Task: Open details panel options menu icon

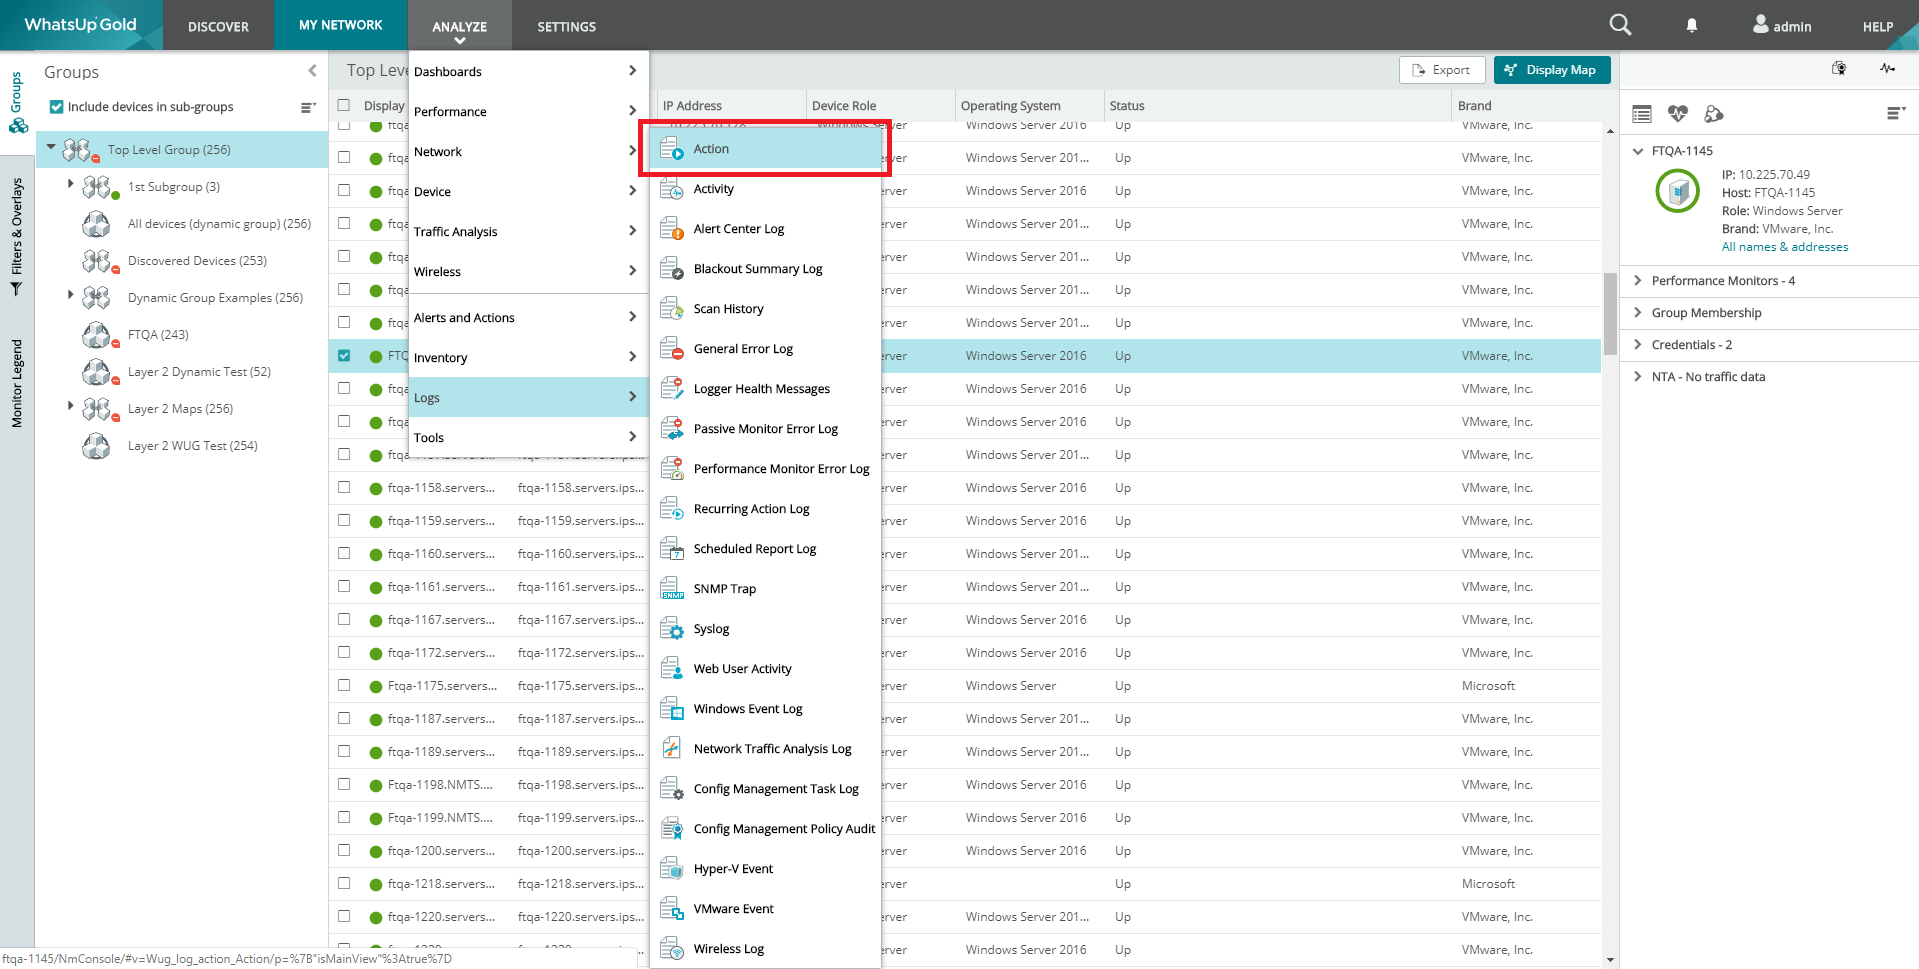Action: tap(1896, 113)
